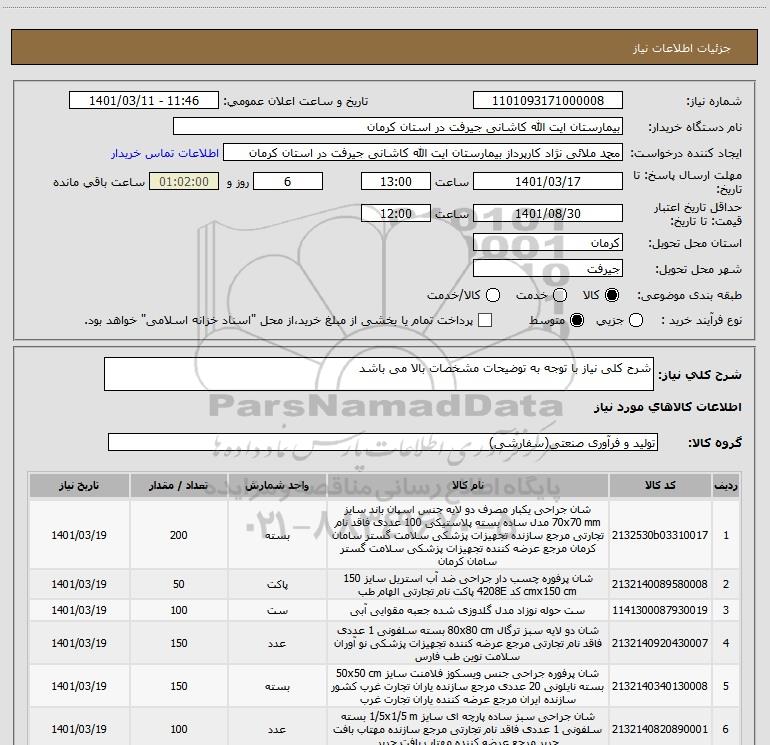
Task: Click the delivery province field کرمان
Action: pyautogui.click(x=548, y=243)
